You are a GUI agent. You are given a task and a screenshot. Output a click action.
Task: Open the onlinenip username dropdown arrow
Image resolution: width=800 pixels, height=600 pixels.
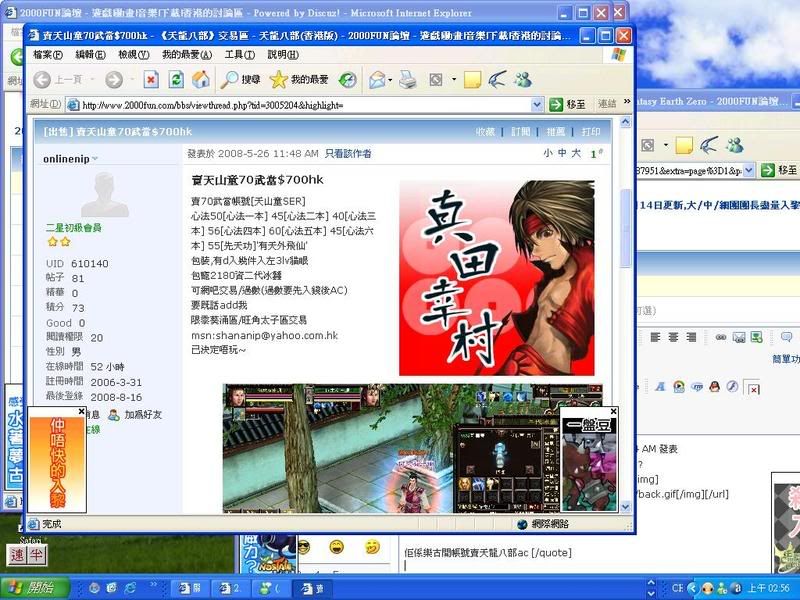(95, 159)
